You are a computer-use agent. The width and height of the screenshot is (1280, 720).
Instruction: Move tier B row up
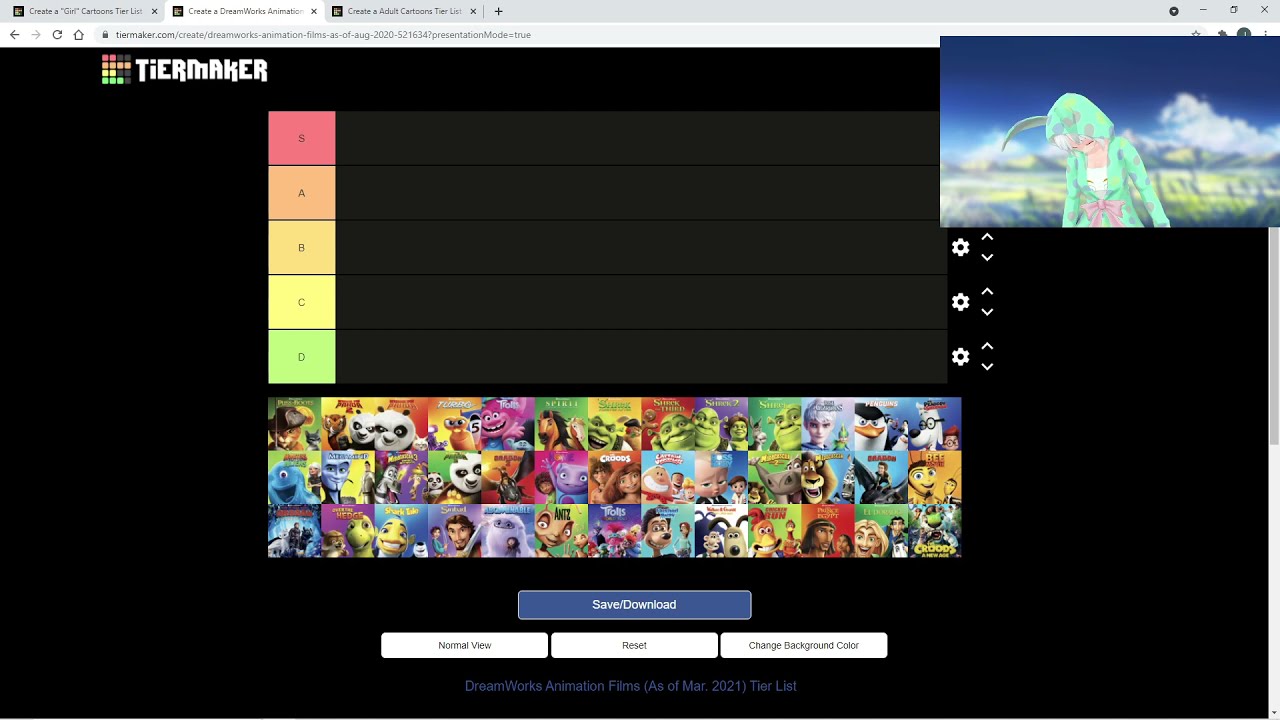(987, 237)
